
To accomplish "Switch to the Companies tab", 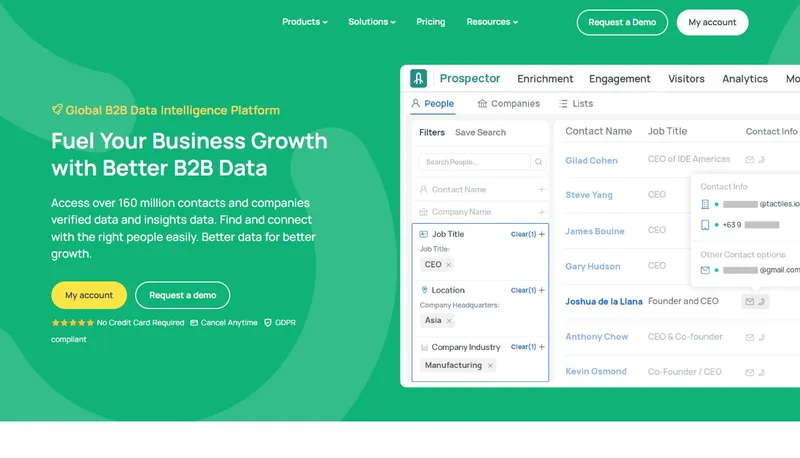I will click(x=508, y=104).
